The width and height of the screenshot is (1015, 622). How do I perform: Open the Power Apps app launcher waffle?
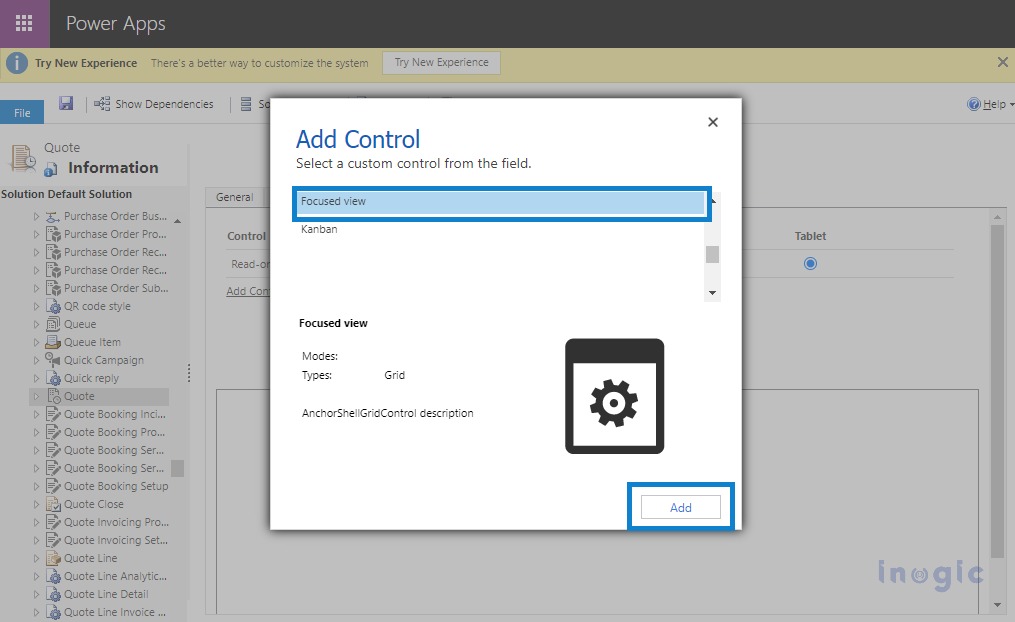(24, 23)
